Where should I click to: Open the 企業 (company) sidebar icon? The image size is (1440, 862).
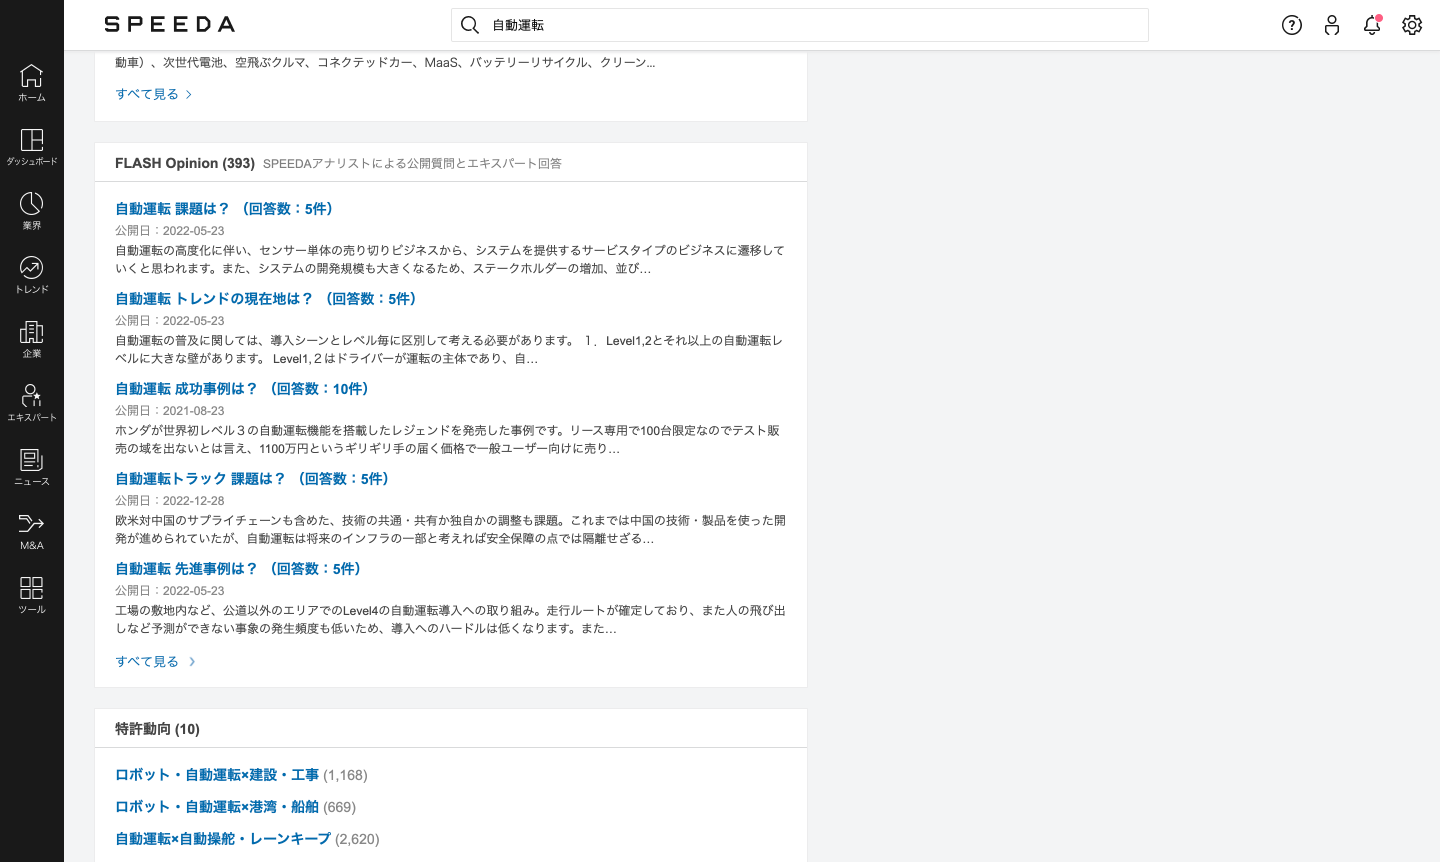coord(31,335)
